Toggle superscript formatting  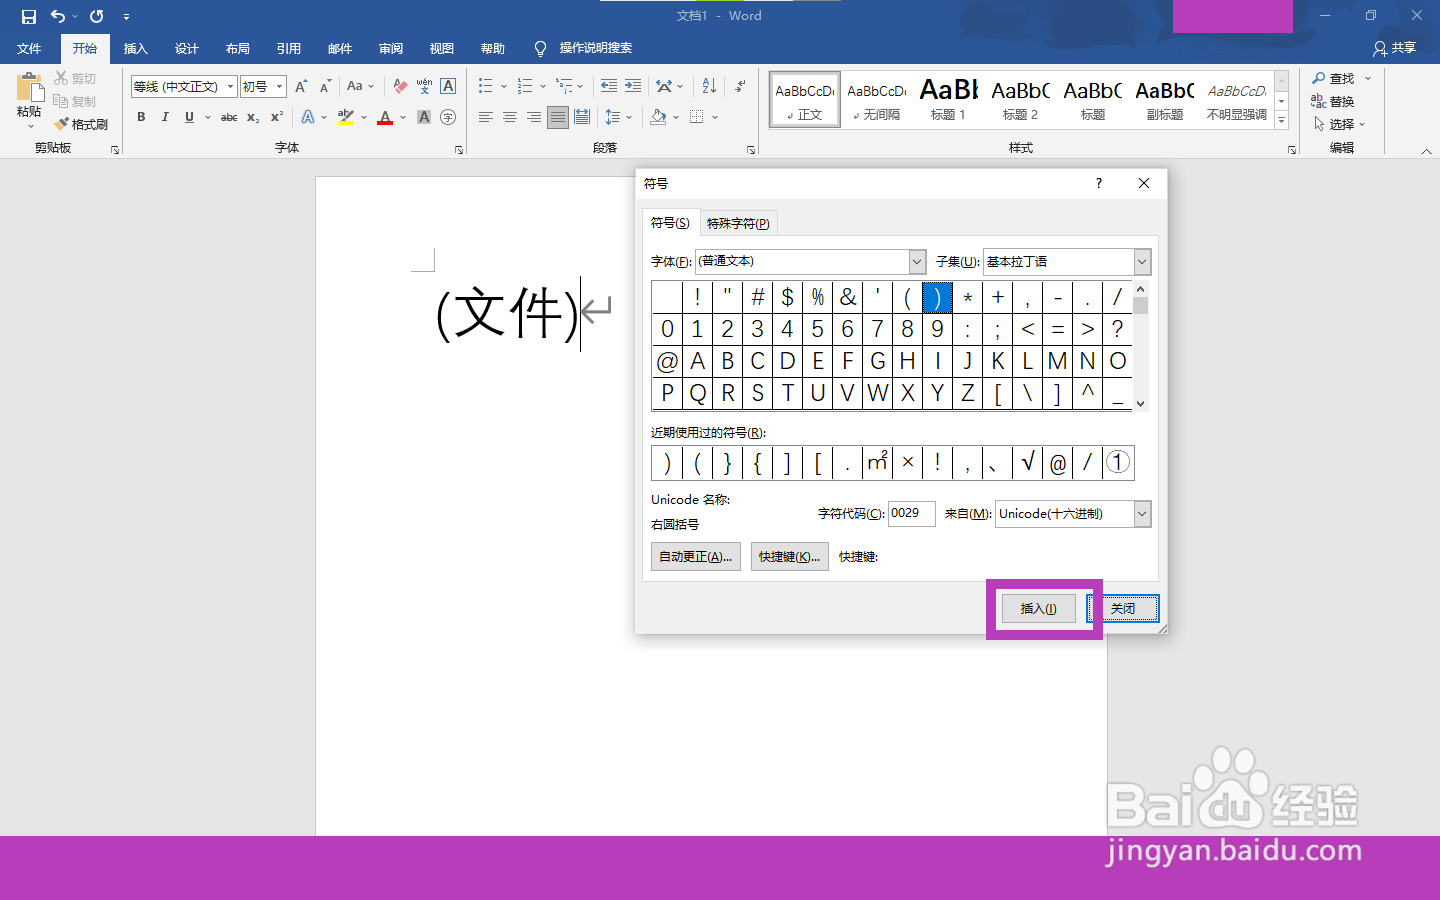[x=277, y=117]
